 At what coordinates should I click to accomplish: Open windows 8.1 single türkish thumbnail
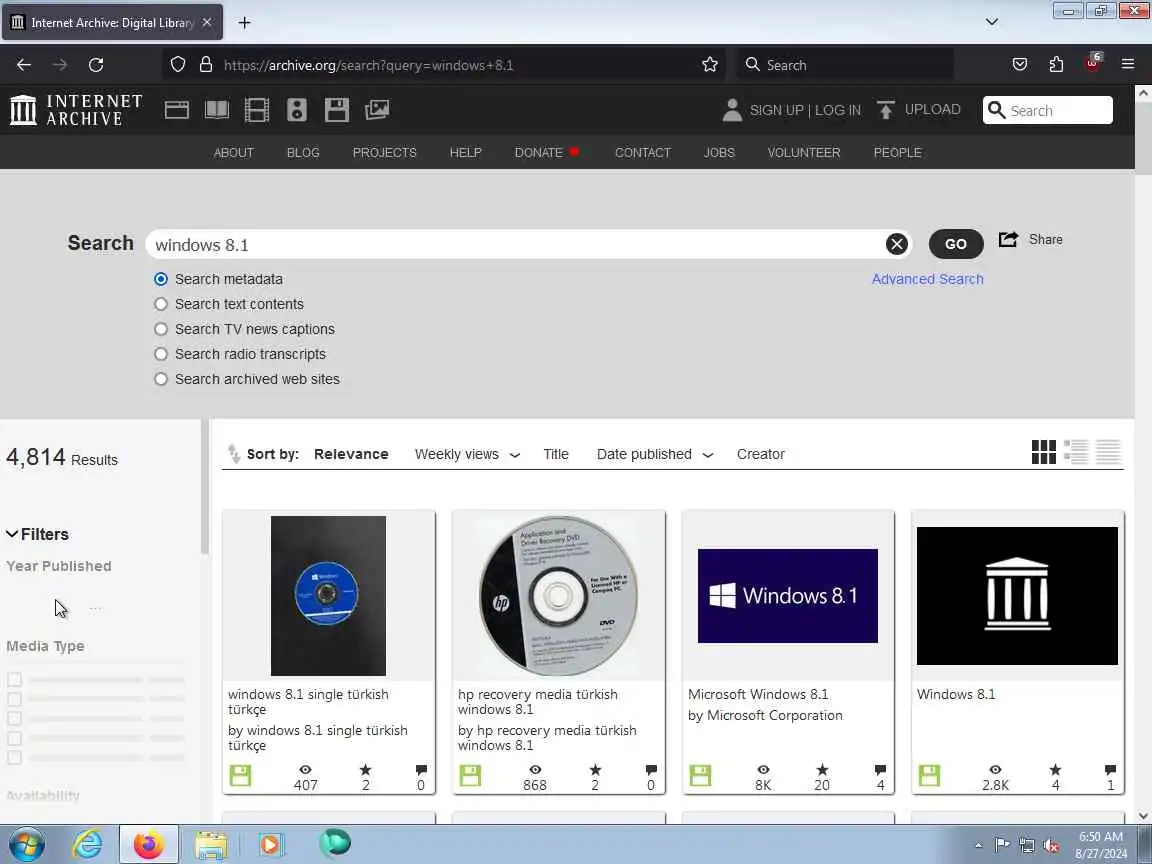(x=328, y=596)
